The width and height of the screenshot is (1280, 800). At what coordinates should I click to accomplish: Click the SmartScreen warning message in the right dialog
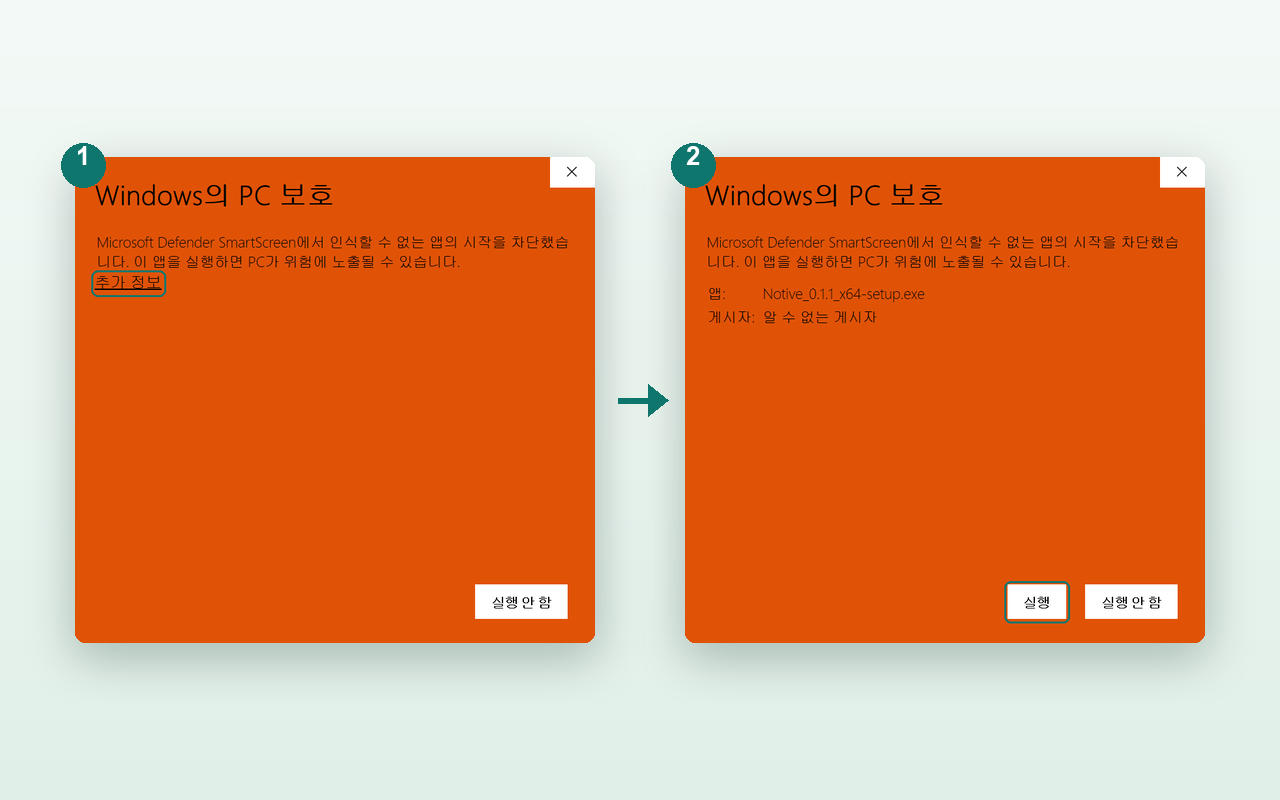[x=943, y=252]
